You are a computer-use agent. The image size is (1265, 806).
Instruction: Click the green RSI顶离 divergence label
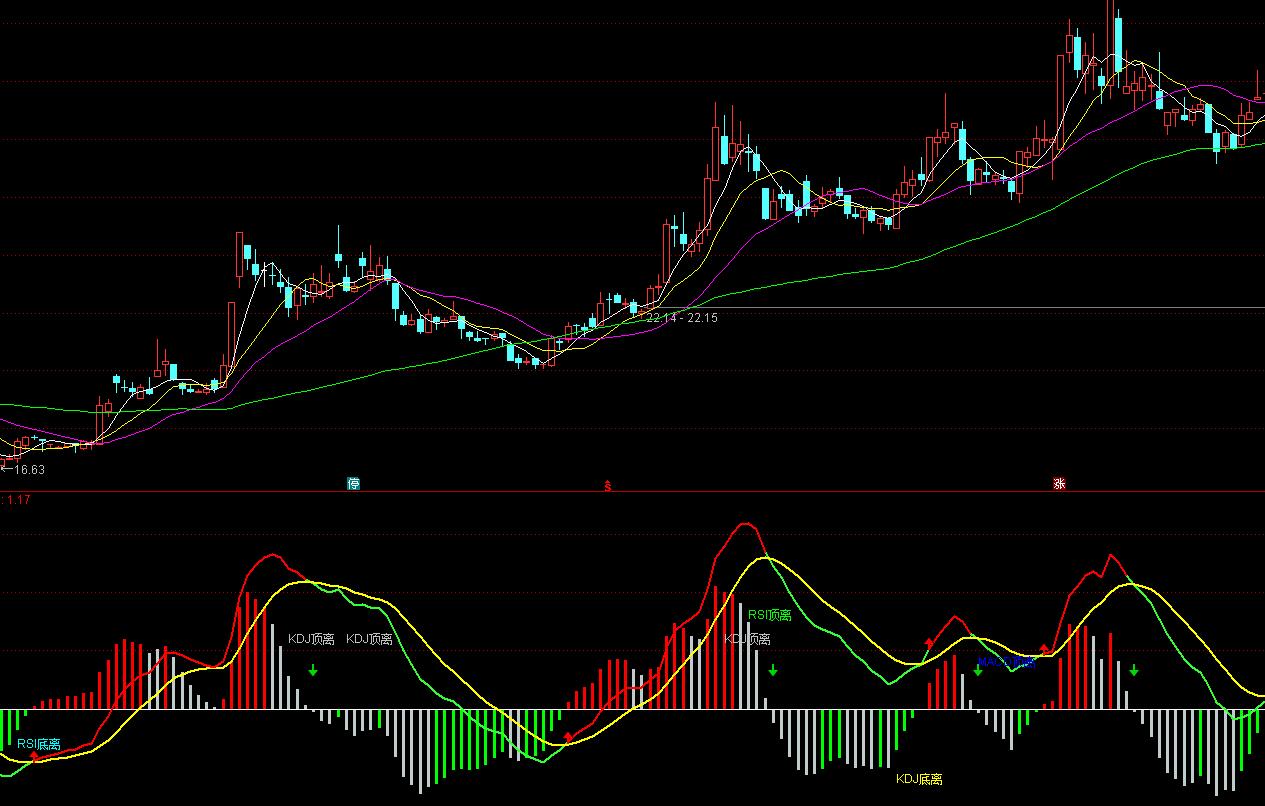pyautogui.click(x=769, y=615)
